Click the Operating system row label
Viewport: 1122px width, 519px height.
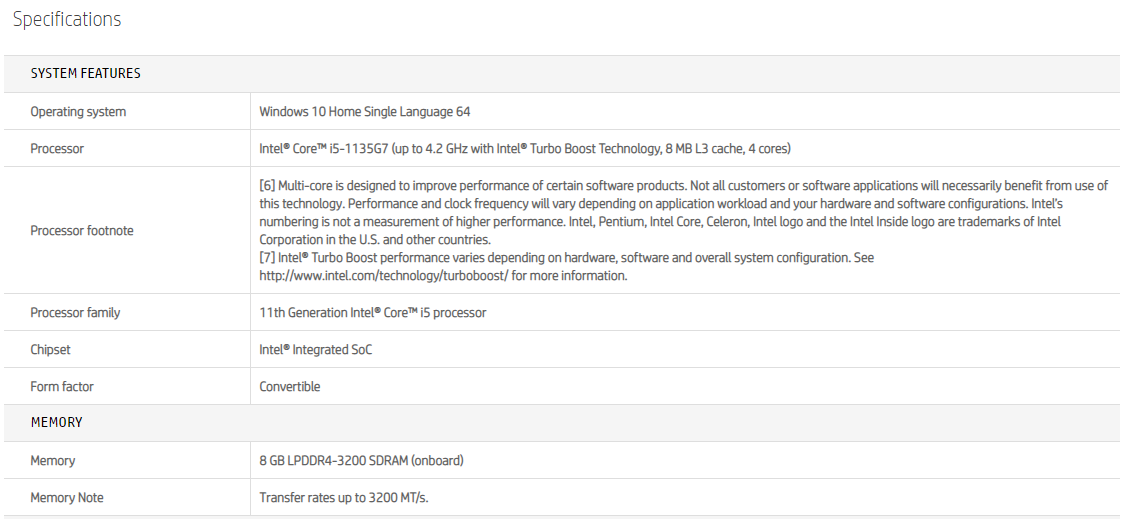point(78,112)
